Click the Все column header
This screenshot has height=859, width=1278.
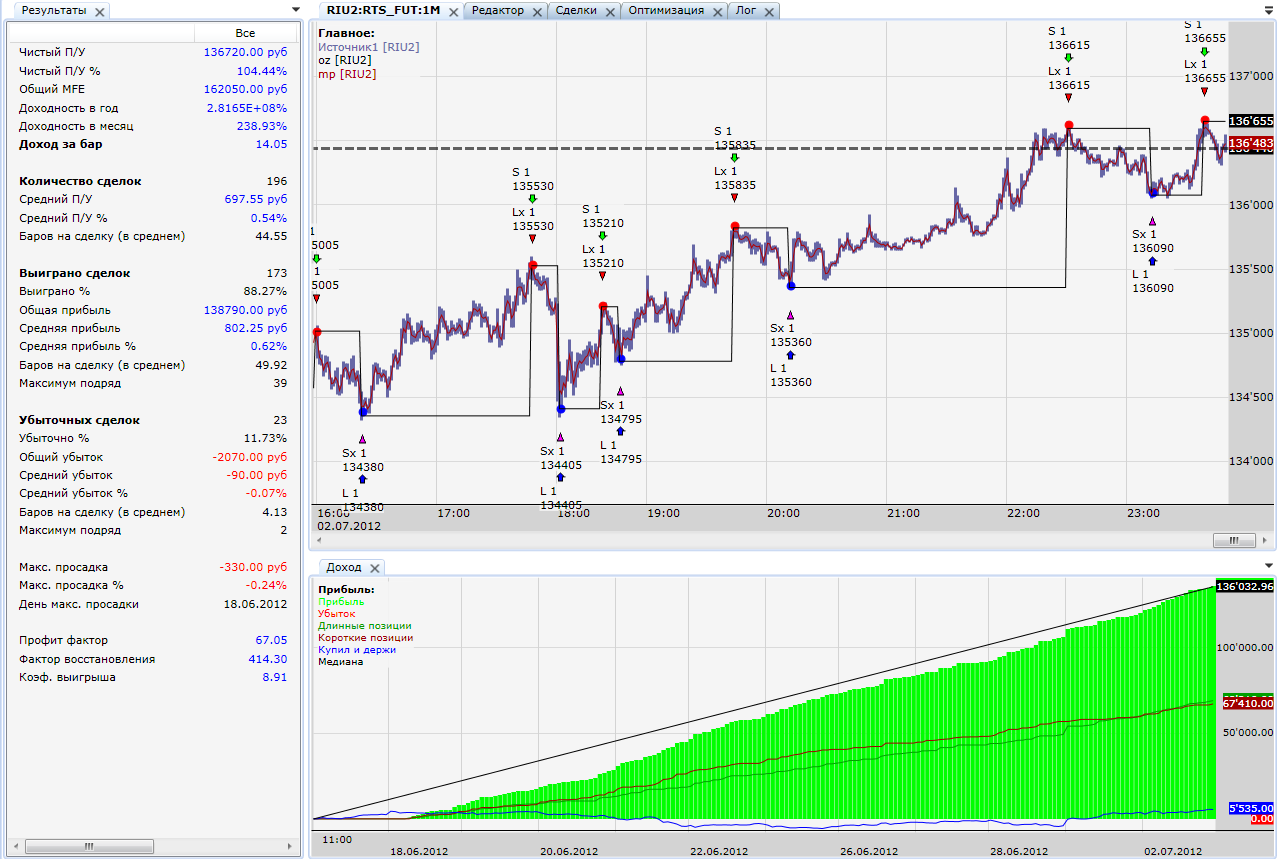coord(245,33)
